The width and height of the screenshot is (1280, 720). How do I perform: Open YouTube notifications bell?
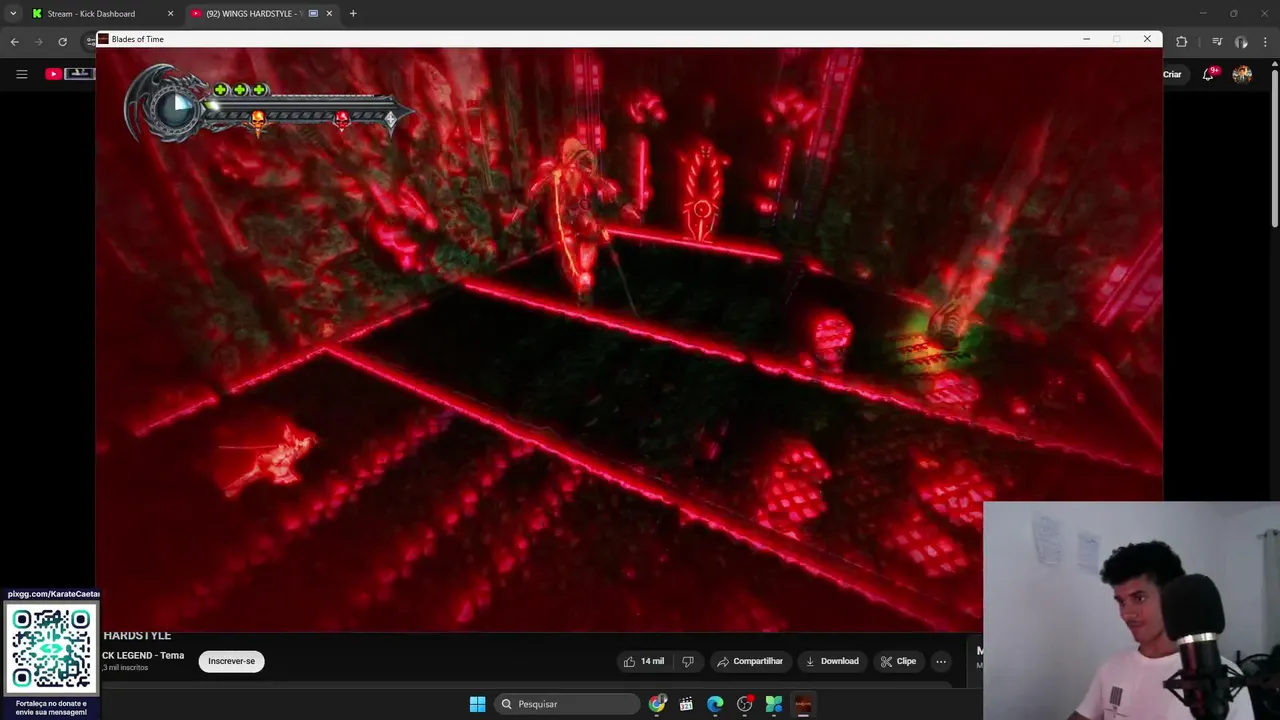(1208, 74)
